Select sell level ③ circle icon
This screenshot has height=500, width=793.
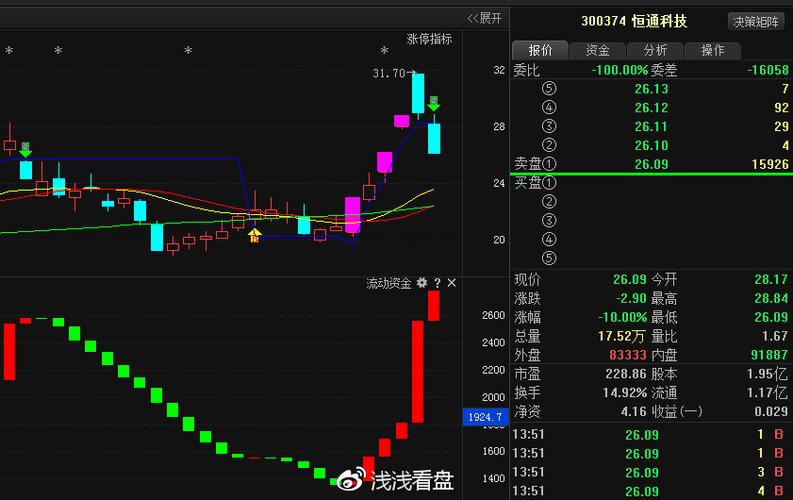[549, 126]
